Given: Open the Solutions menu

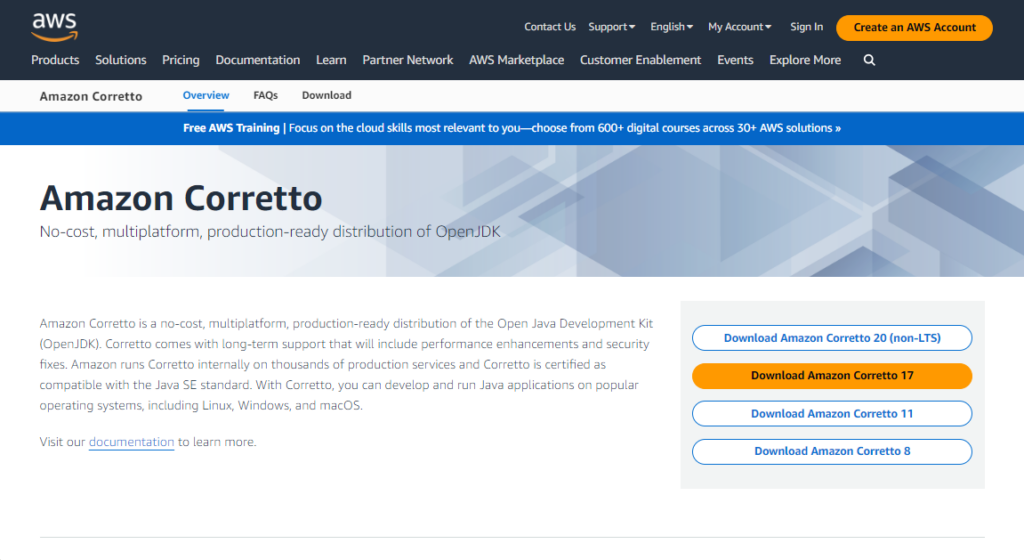Looking at the screenshot, I should 121,60.
